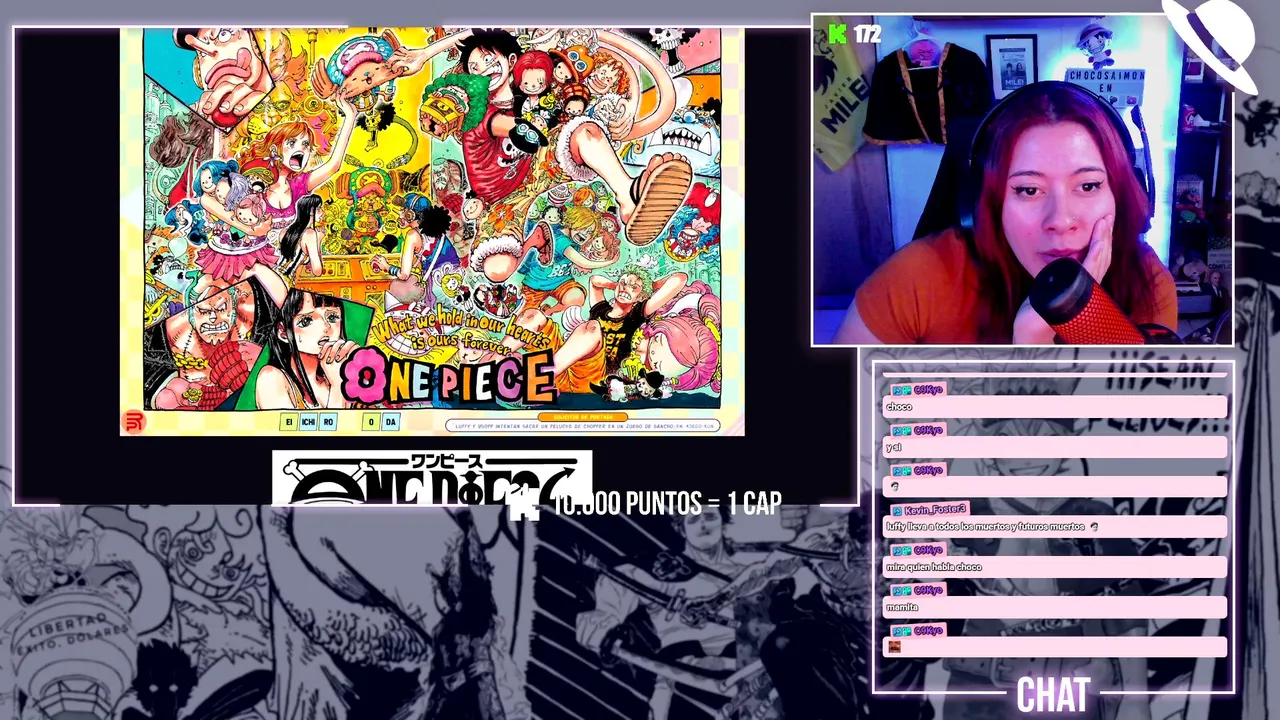Click the orange 'Solicitud de portada' label
Image resolution: width=1280 pixels, height=720 pixels.
click(582, 416)
